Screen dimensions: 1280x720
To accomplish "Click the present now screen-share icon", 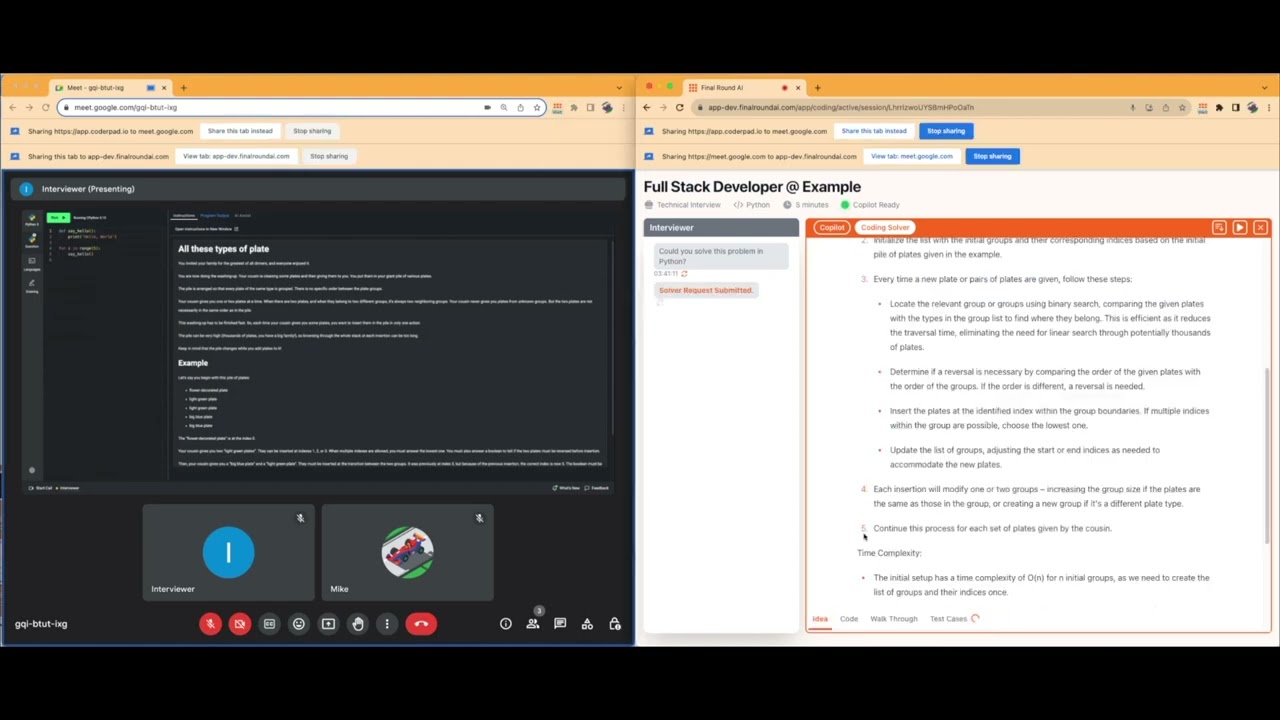I will click(x=328, y=624).
